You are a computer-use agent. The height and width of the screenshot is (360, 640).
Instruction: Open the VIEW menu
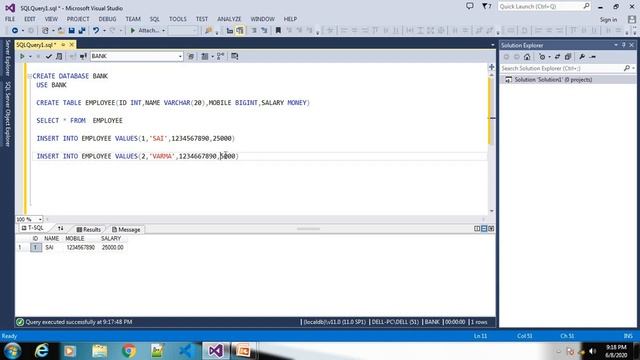point(51,19)
